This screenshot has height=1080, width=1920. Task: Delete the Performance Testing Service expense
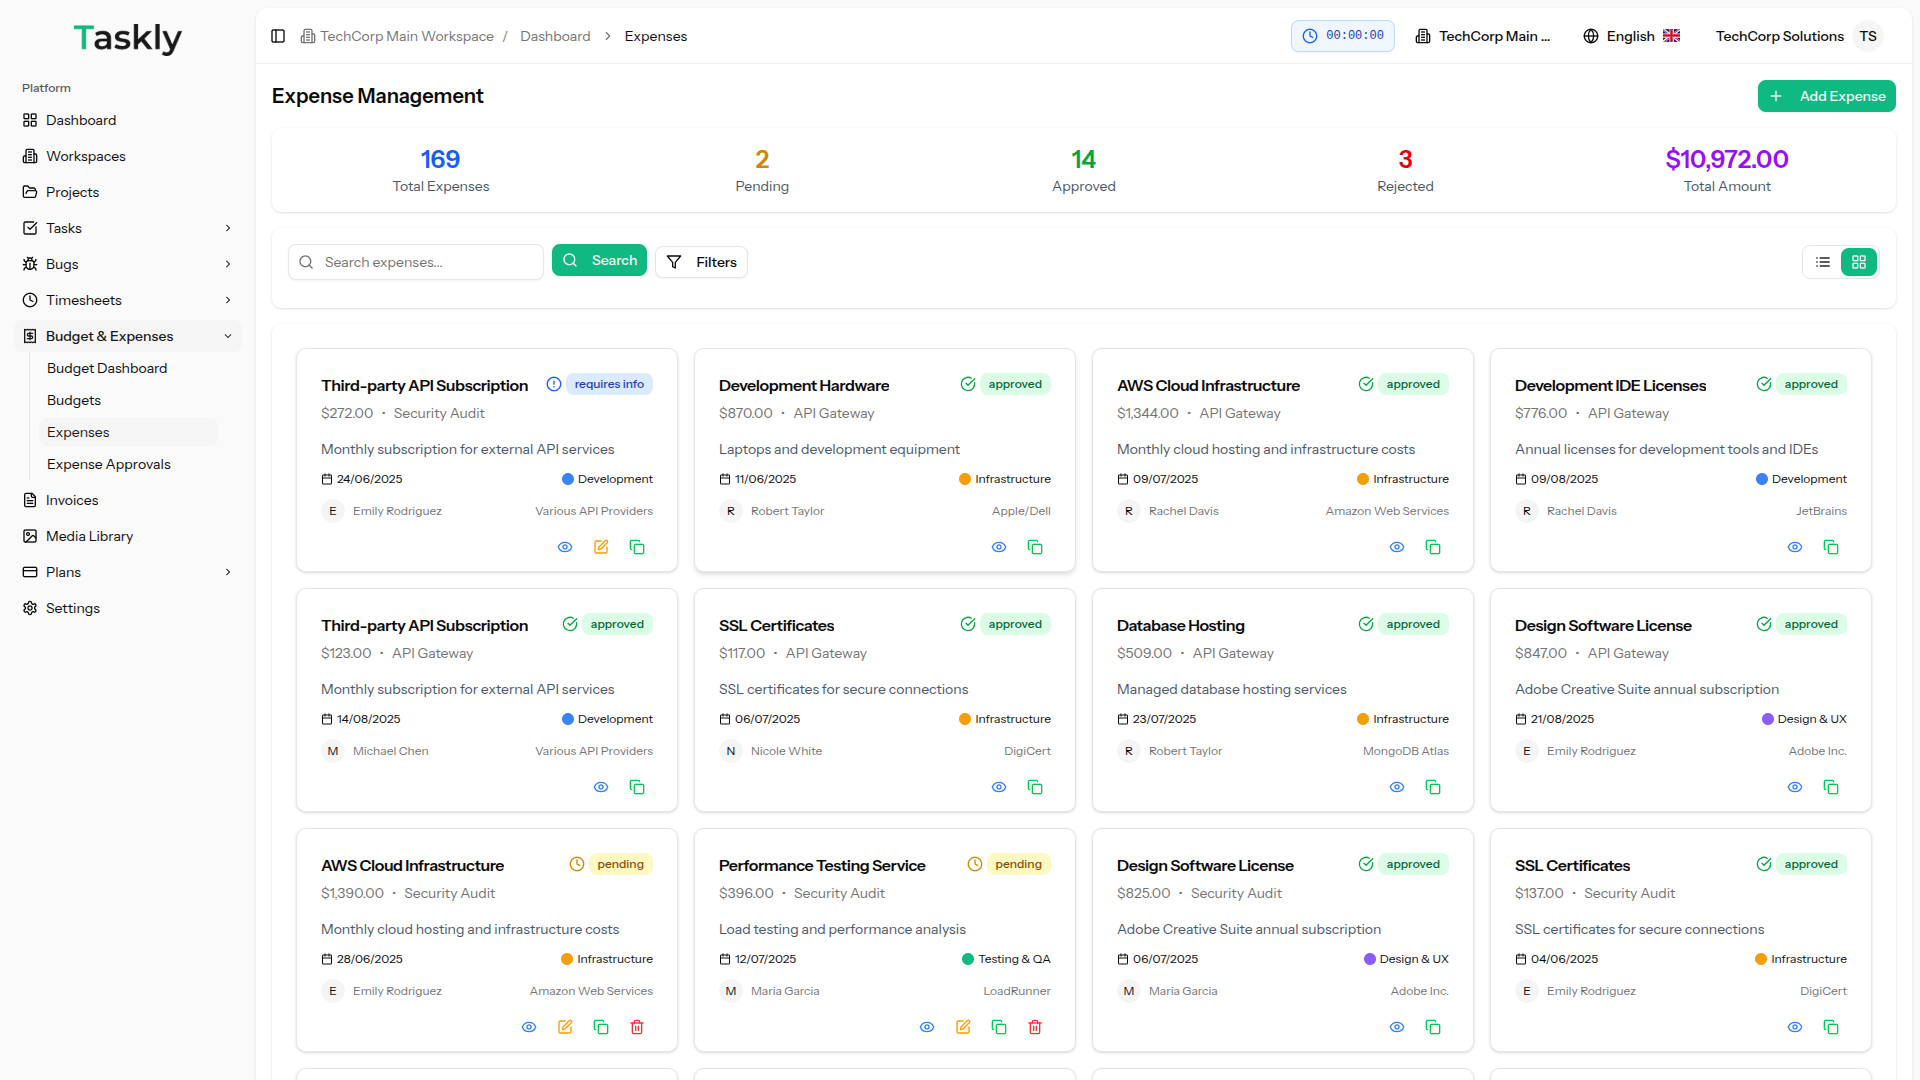point(1035,1027)
